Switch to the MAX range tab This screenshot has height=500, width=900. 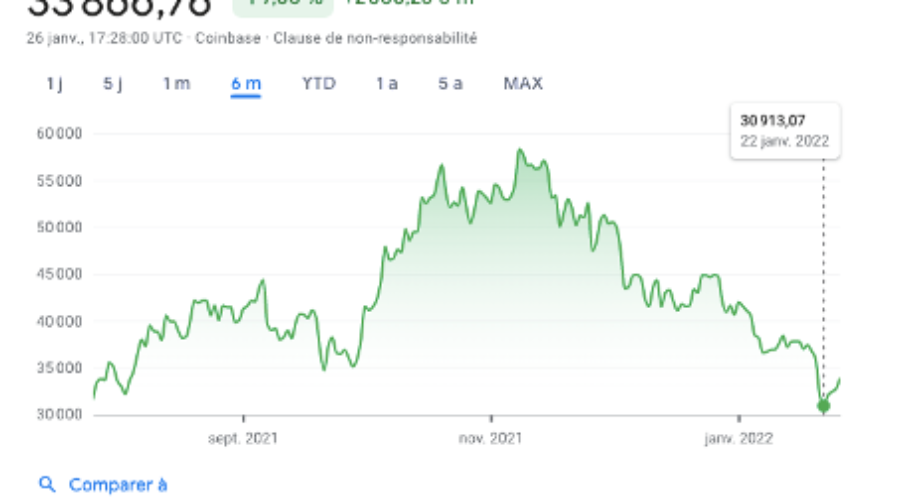click(523, 84)
